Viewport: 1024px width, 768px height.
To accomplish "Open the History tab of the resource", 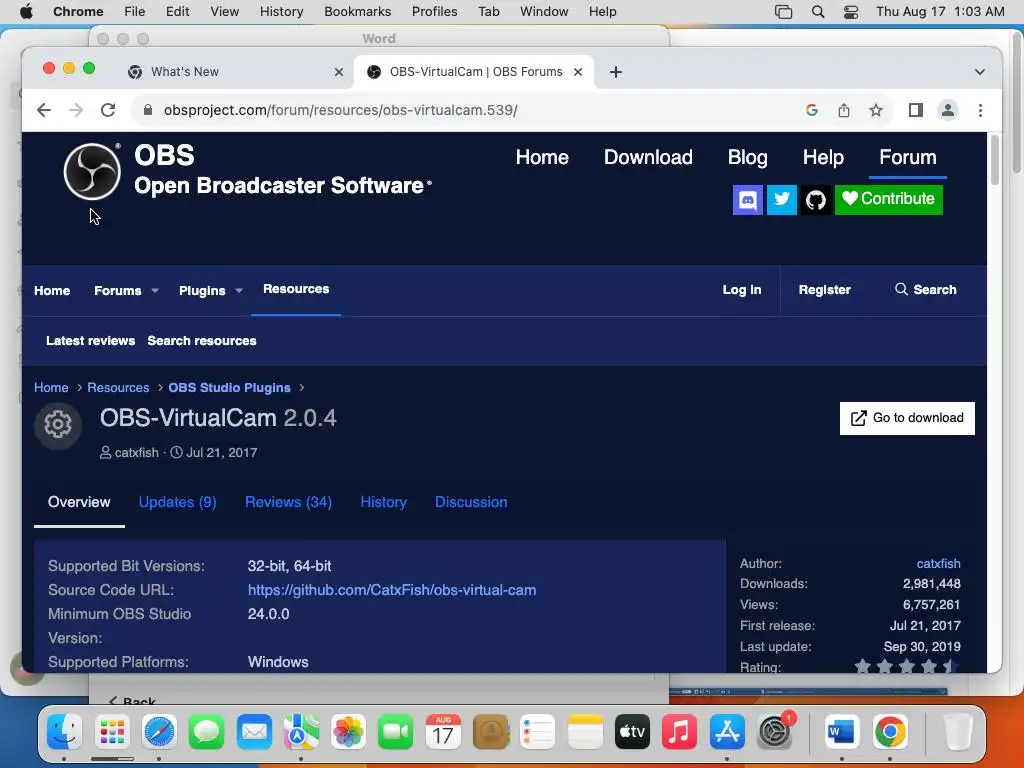I will coord(383,502).
